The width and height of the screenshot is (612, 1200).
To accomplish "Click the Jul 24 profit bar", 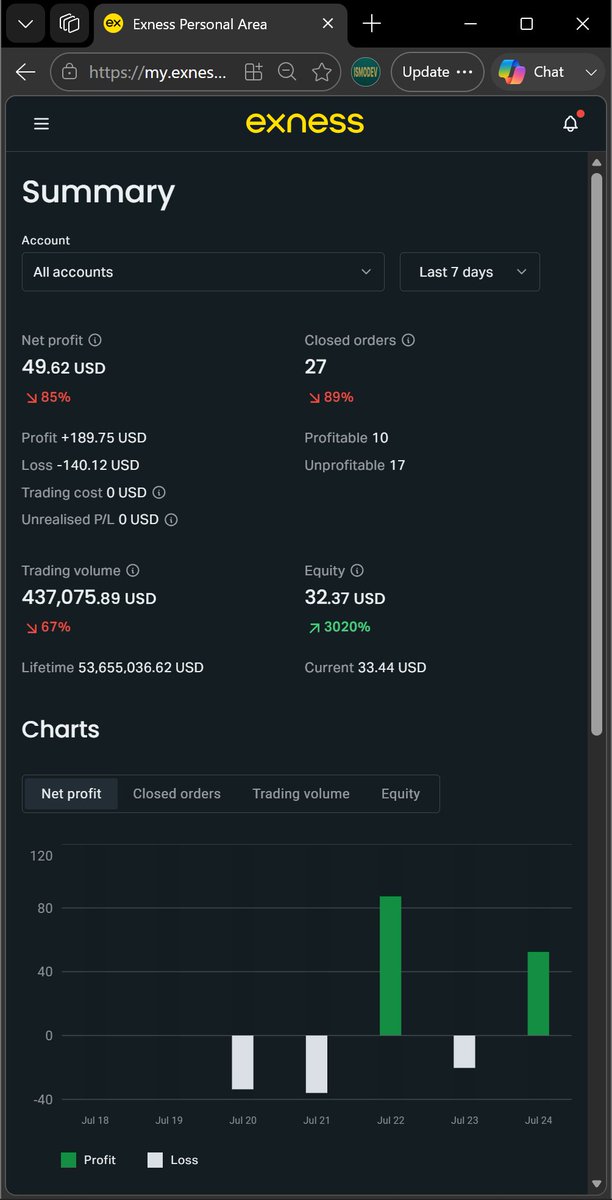I will pyautogui.click(x=539, y=994).
